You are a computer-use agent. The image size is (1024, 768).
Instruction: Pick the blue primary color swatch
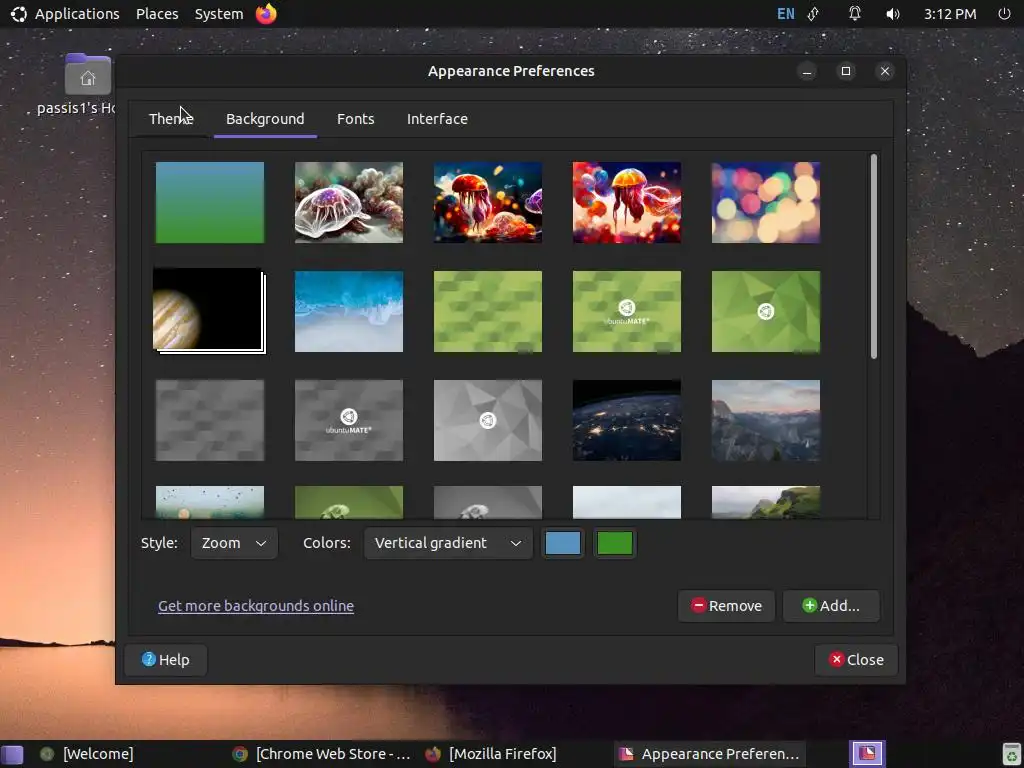click(x=563, y=543)
